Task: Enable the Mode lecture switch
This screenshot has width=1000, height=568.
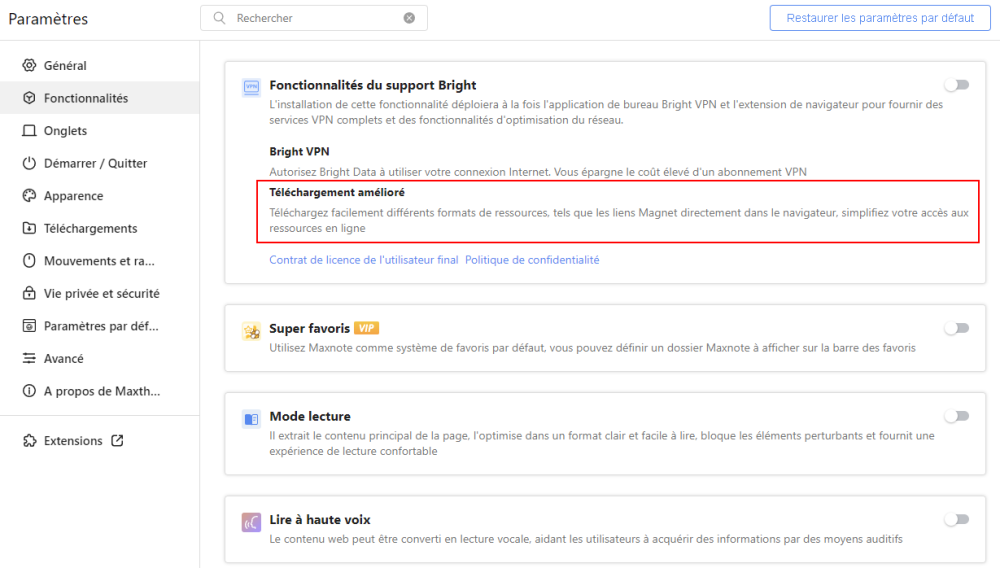Action: (x=956, y=416)
